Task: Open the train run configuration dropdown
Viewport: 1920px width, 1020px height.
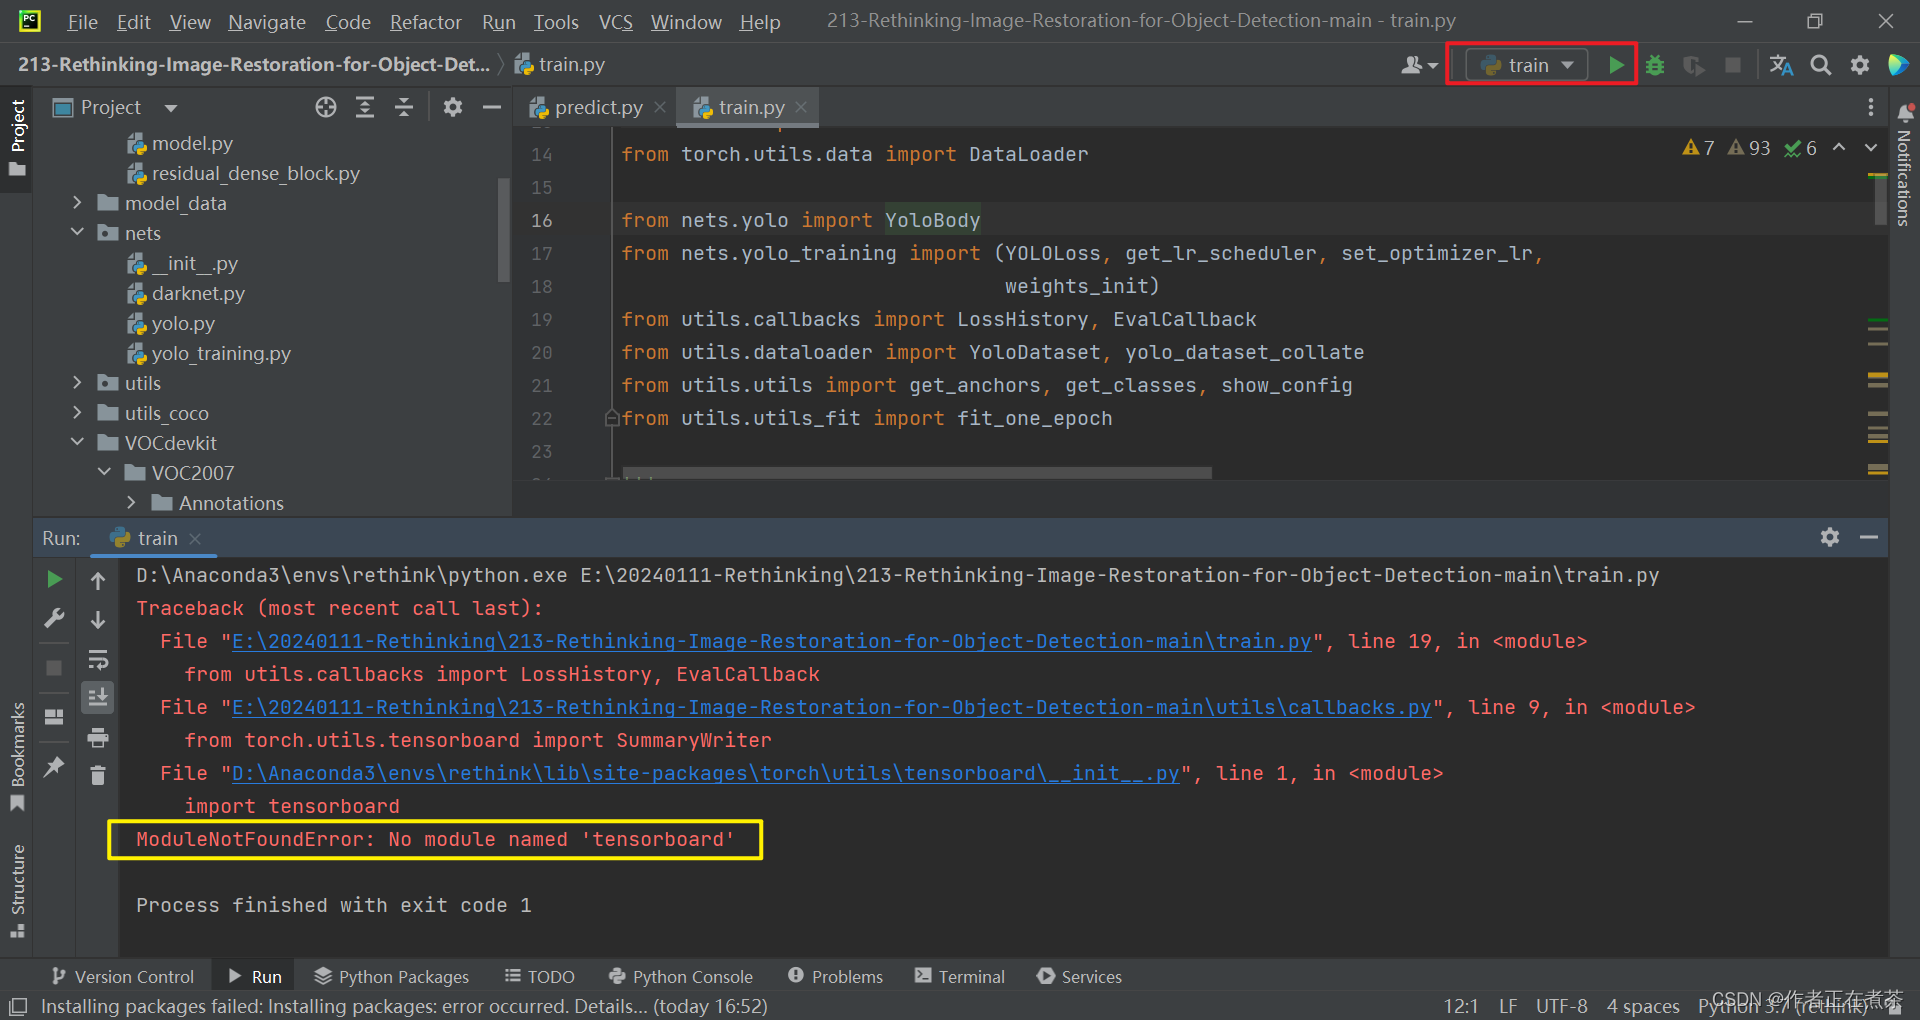Action: click(x=1568, y=64)
